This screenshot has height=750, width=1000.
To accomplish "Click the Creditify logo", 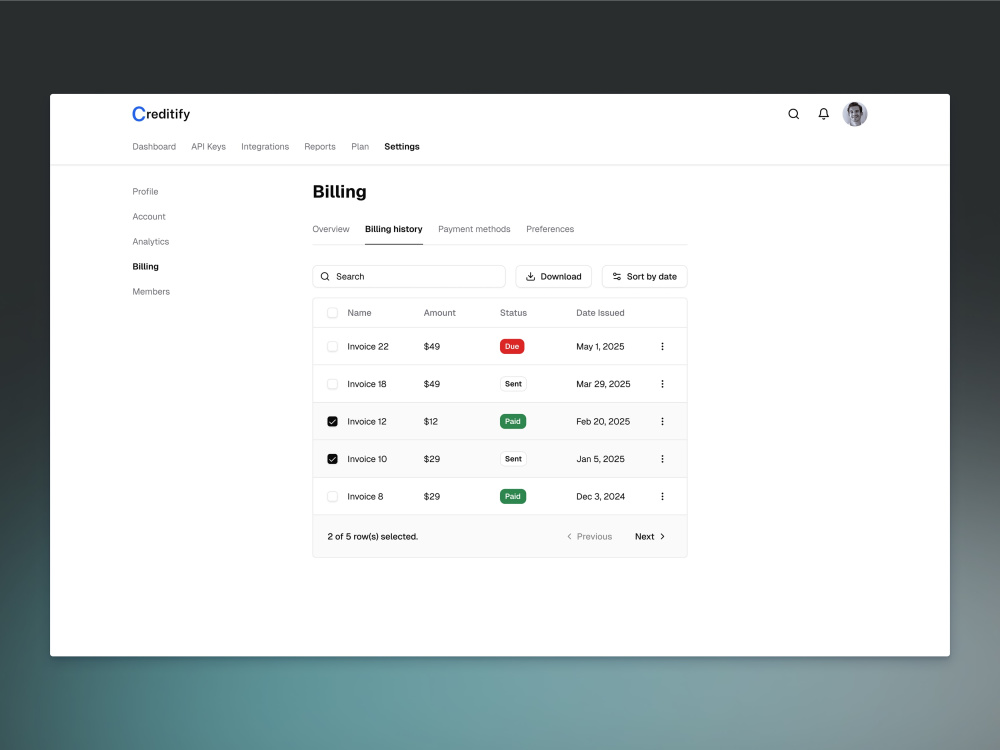I will click(x=161, y=114).
